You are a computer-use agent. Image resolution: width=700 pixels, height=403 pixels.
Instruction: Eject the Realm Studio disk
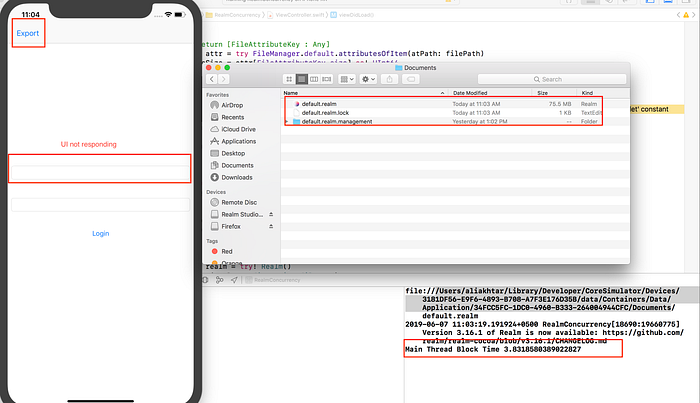pos(271,214)
